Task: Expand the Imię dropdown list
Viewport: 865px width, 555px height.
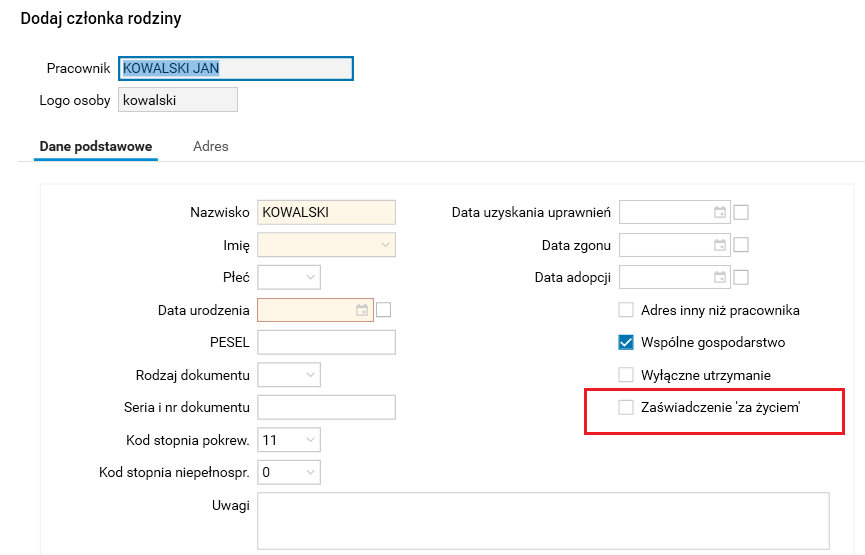Action: [x=385, y=245]
